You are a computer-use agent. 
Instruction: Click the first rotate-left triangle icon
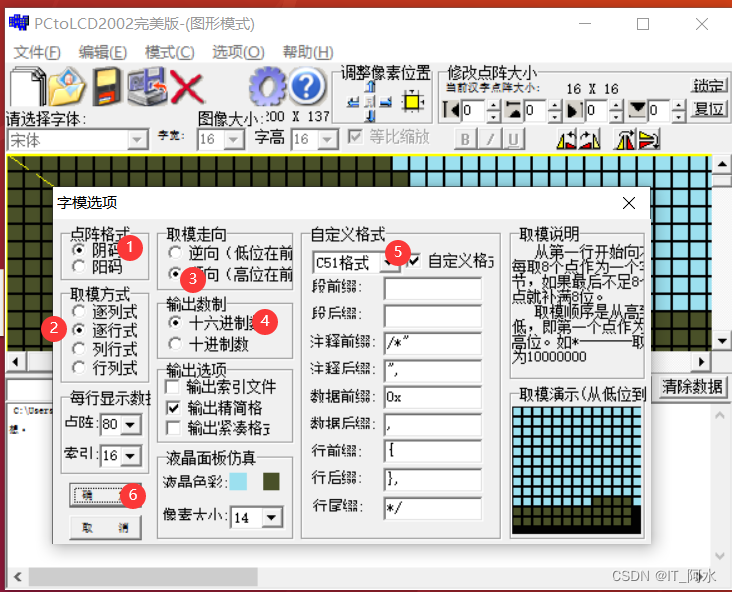(566, 140)
